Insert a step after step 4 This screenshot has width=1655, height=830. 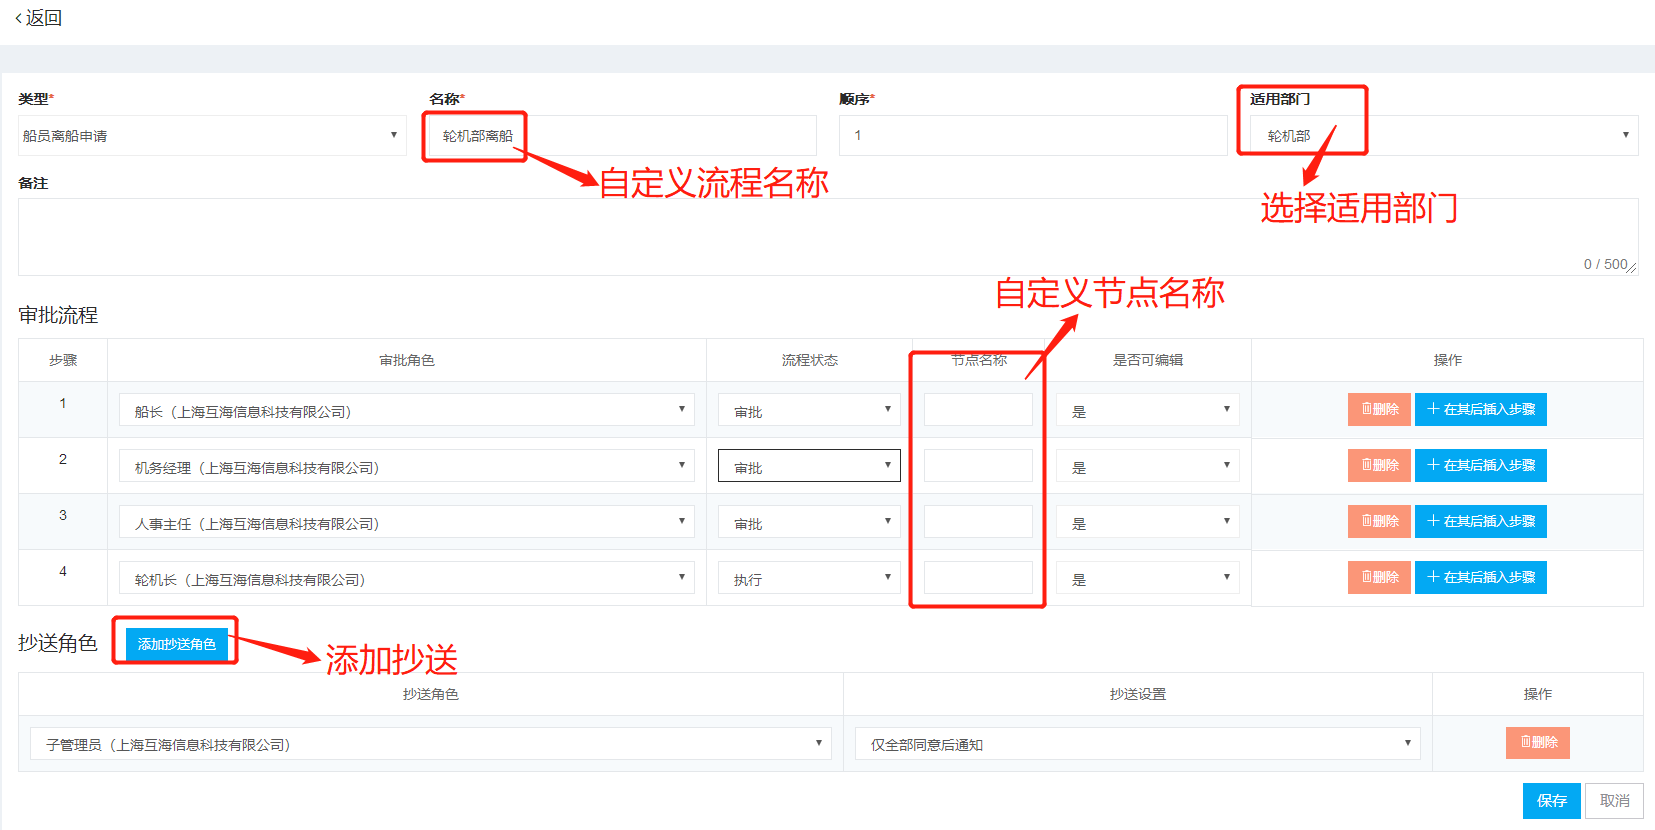[1481, 577]
